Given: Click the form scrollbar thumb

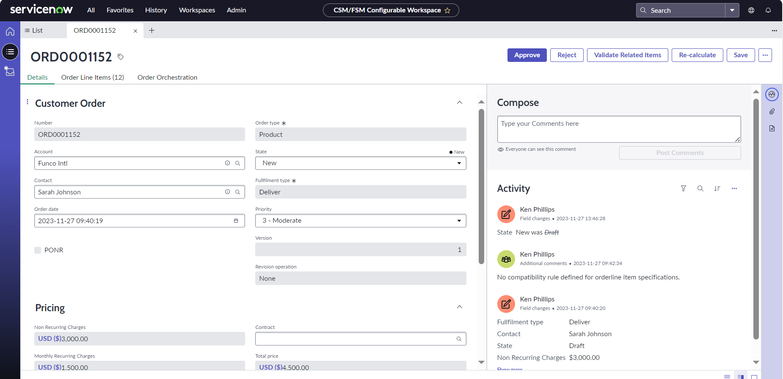Looking at the screenshot, I should click(481, 186).
